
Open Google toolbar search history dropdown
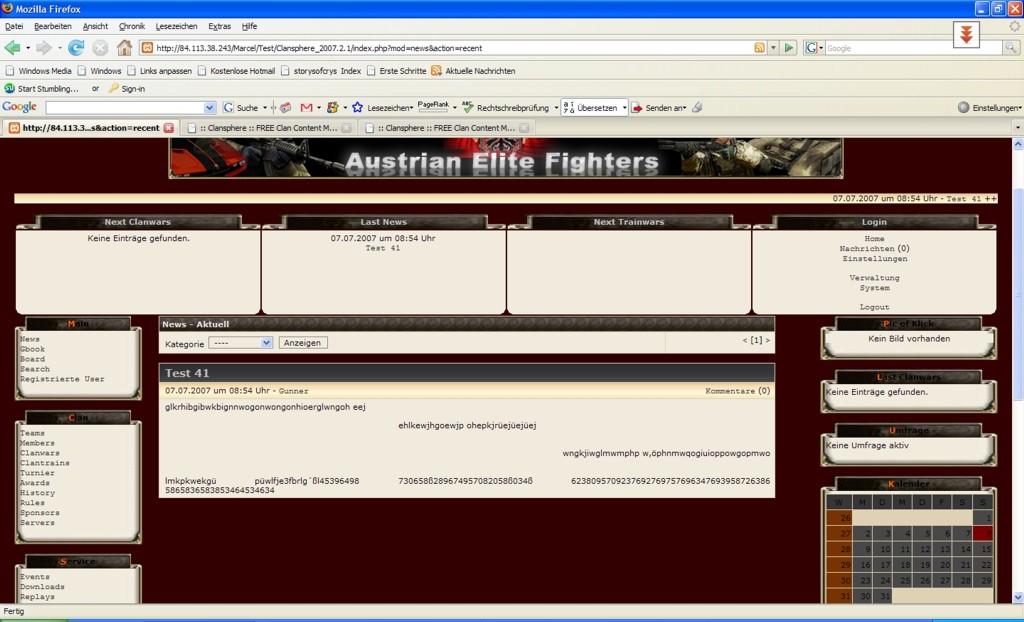pos(210,108)
